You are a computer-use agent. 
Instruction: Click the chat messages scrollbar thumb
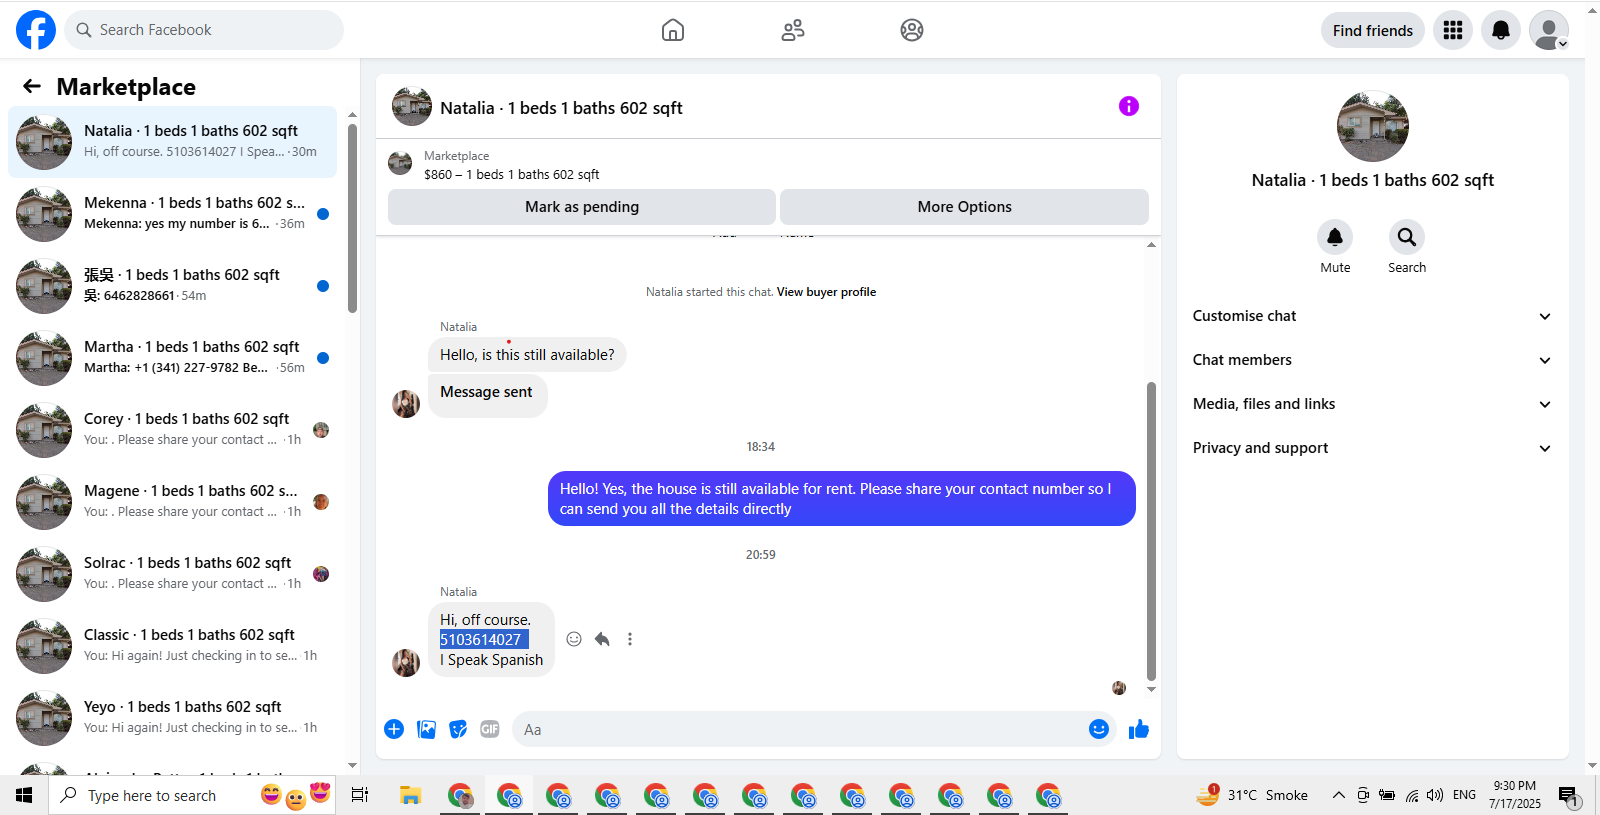(1151, 531)
